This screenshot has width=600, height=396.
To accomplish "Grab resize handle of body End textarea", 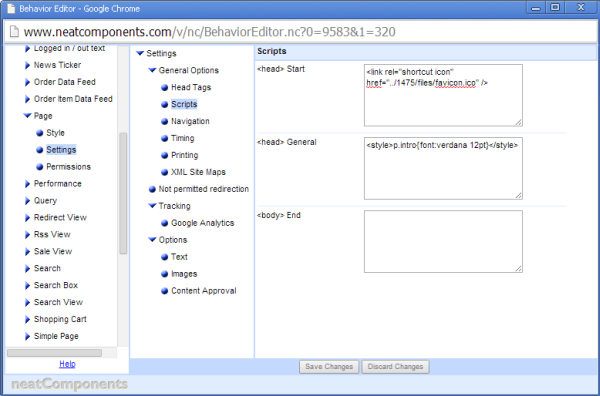I will click(518, 268).
